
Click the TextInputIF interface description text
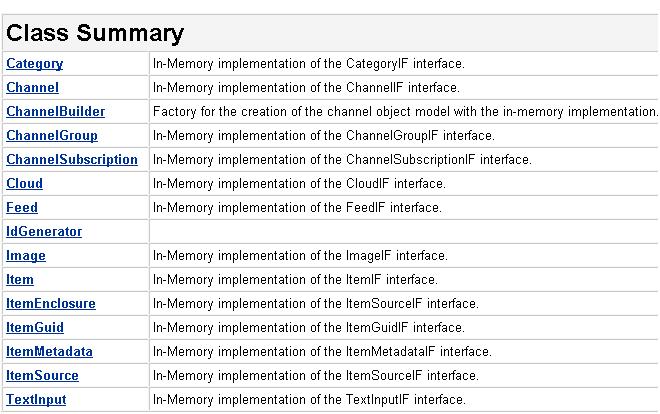(309, 399)
